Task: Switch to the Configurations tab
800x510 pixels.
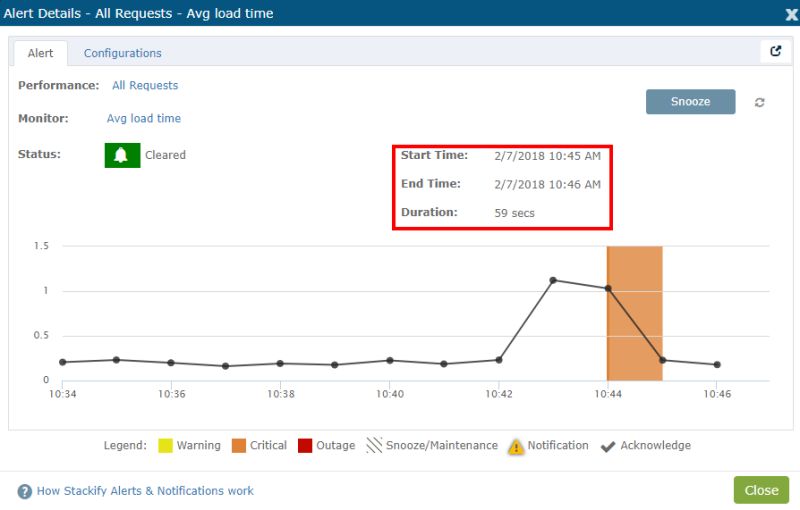Action: click(x=122, y=53)
